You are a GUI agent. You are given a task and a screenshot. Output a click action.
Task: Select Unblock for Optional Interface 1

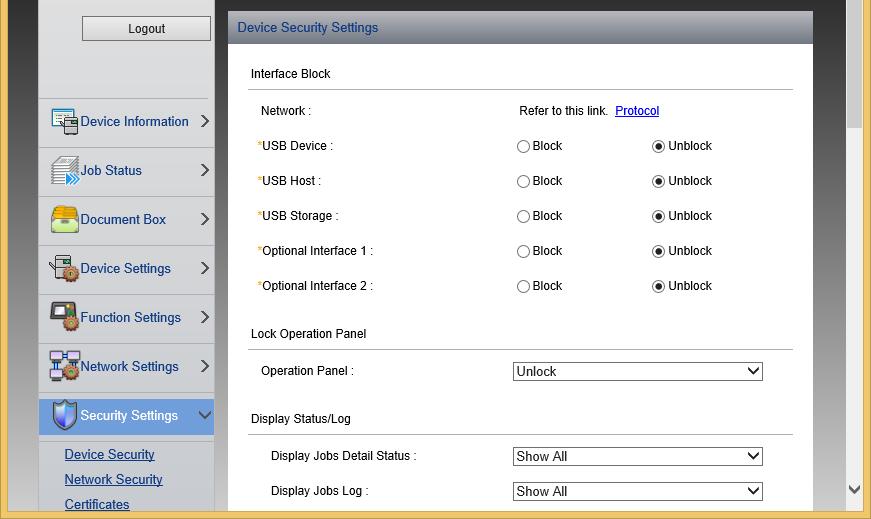click(x=658, y=252)
